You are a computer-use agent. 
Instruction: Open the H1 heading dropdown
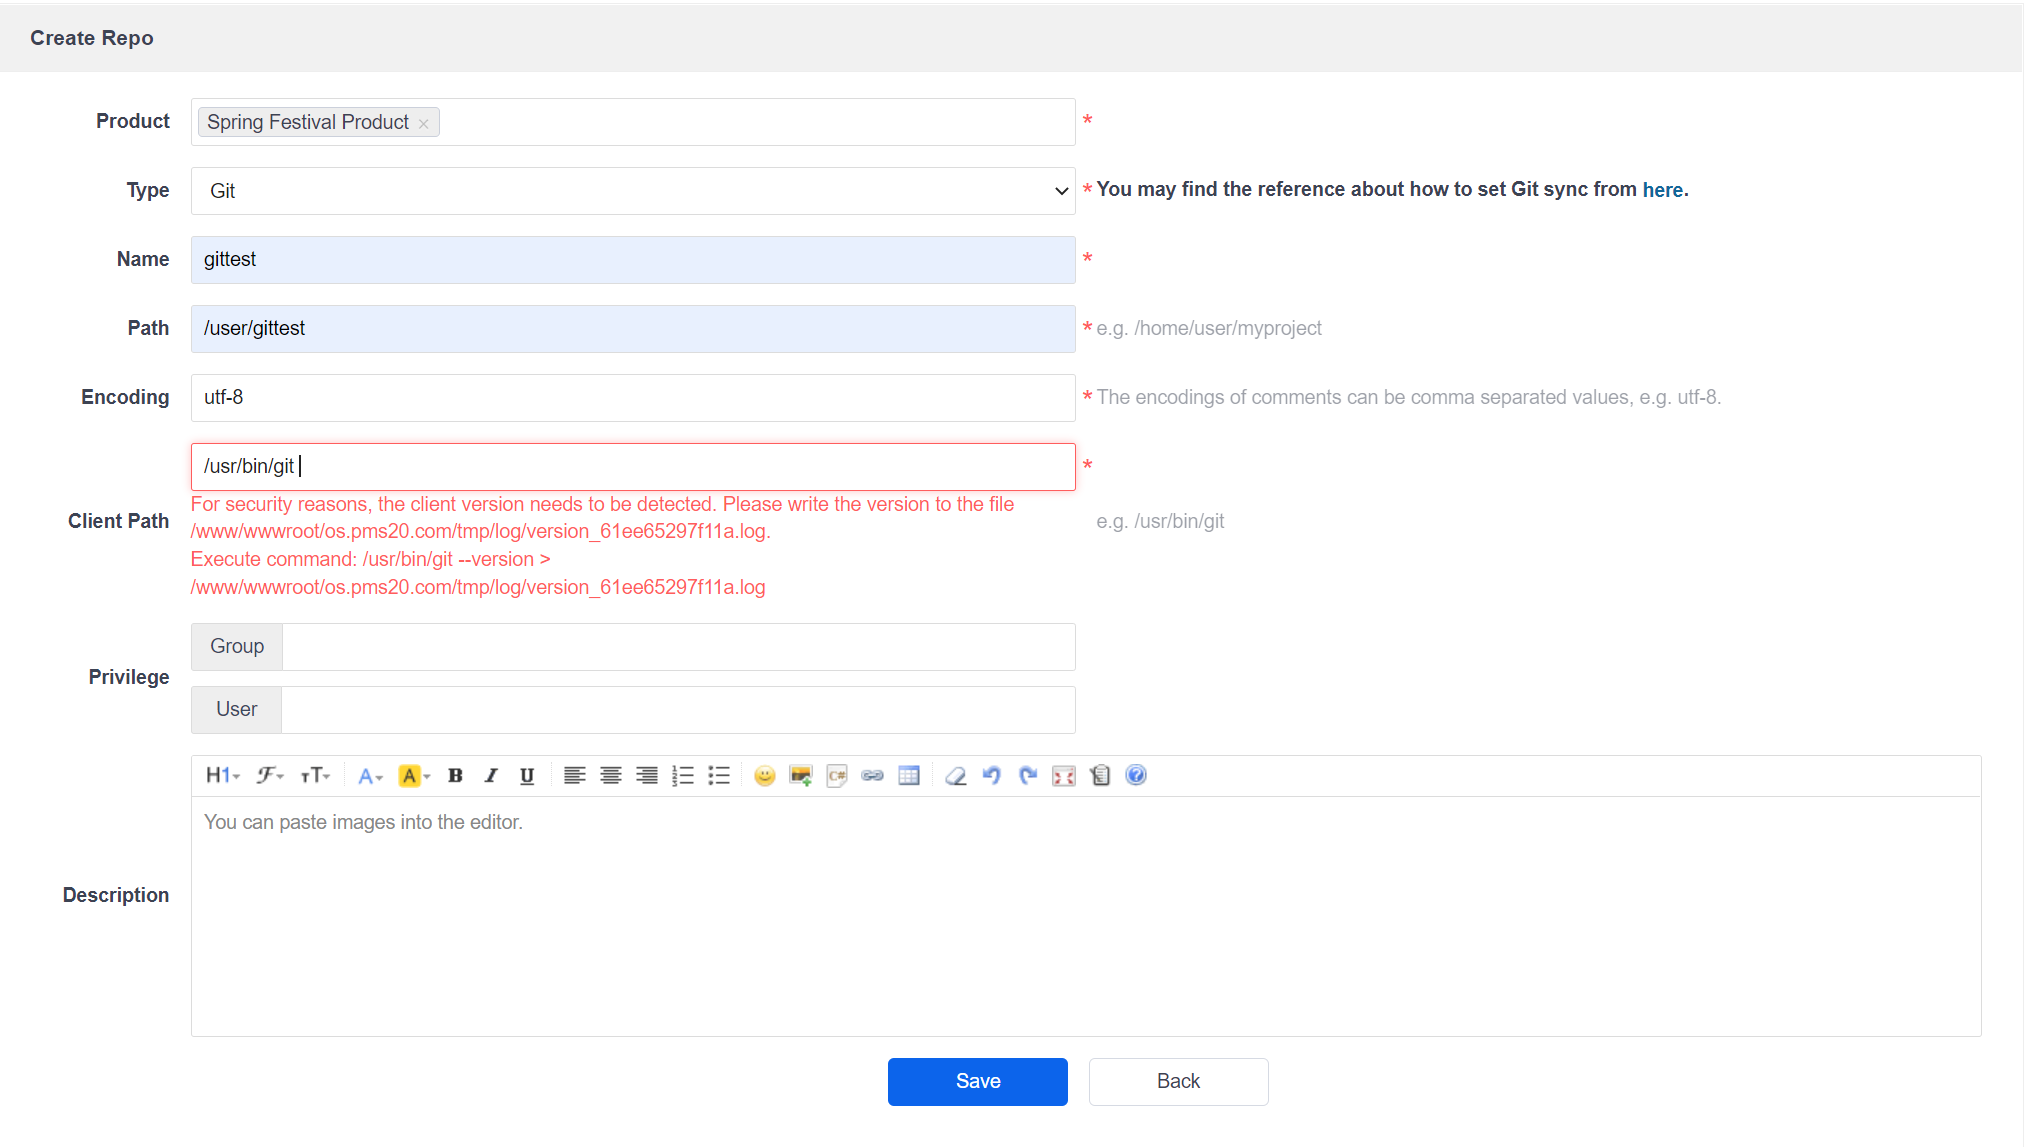tap(222, 775)
